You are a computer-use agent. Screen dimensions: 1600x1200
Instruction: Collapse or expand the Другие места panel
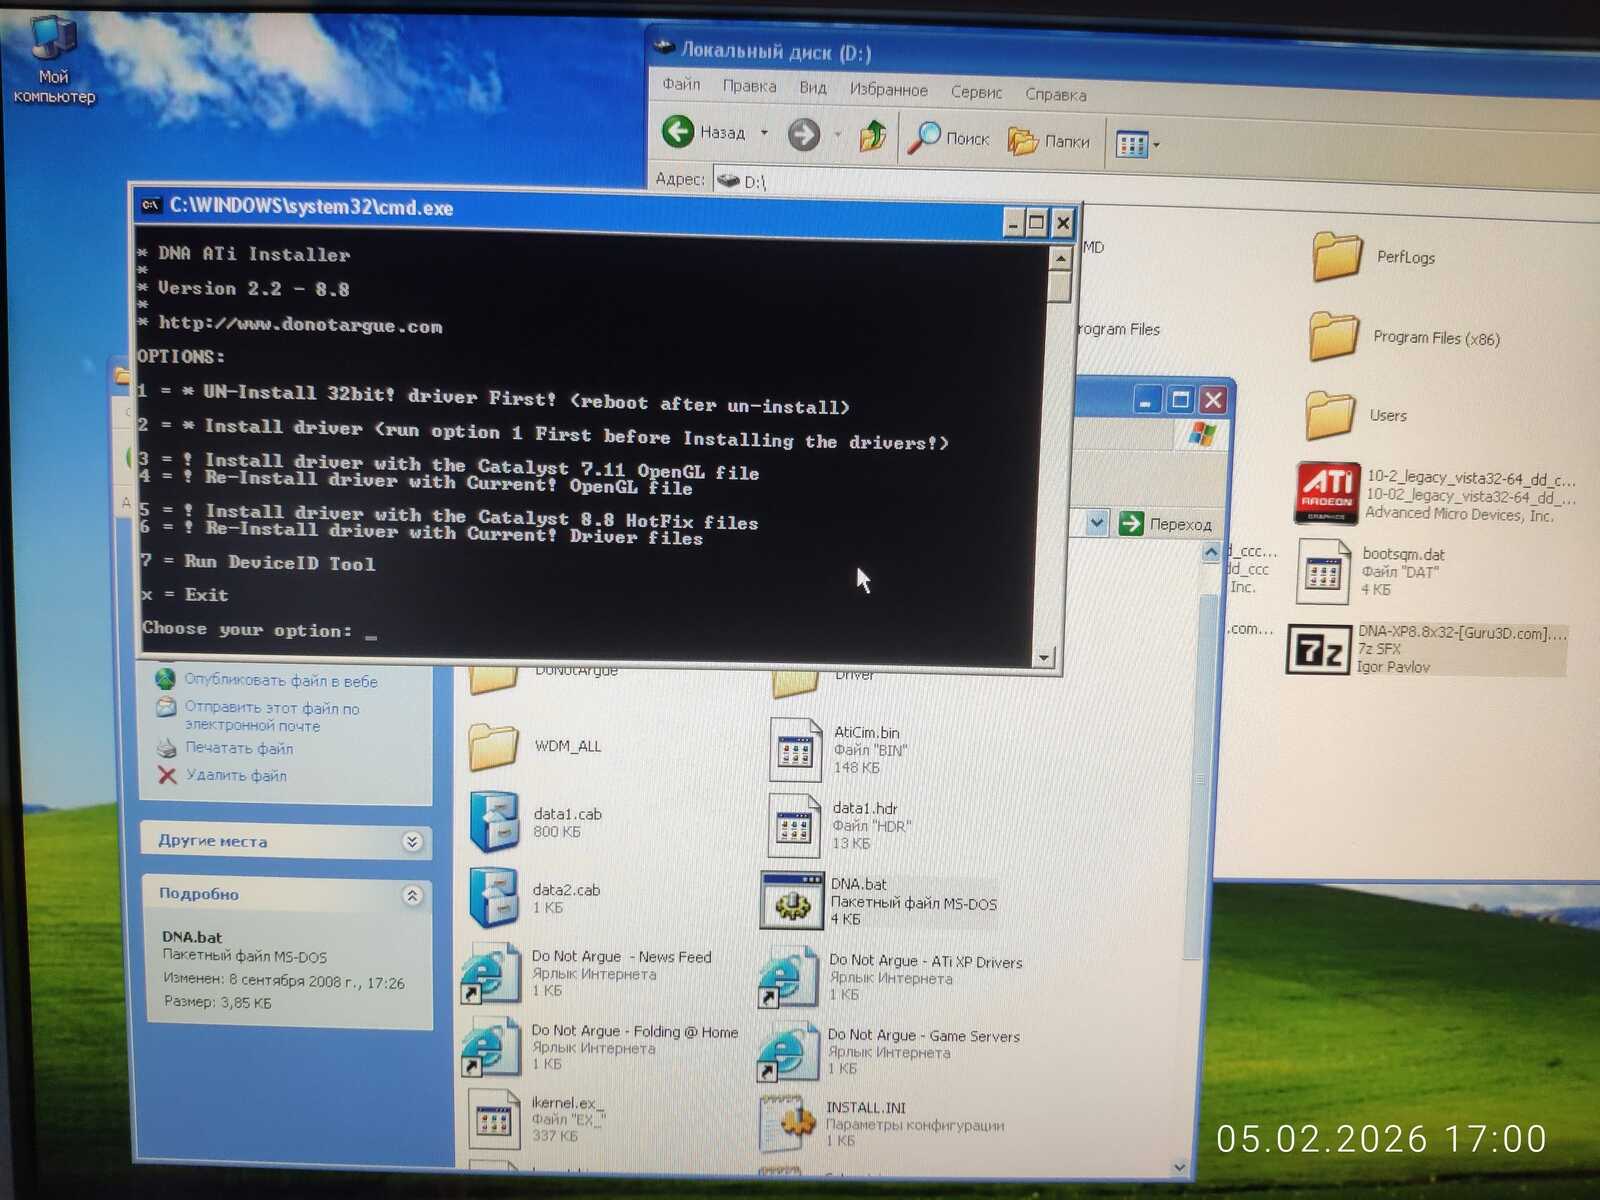pyautogui.click(x=412, y=842)
